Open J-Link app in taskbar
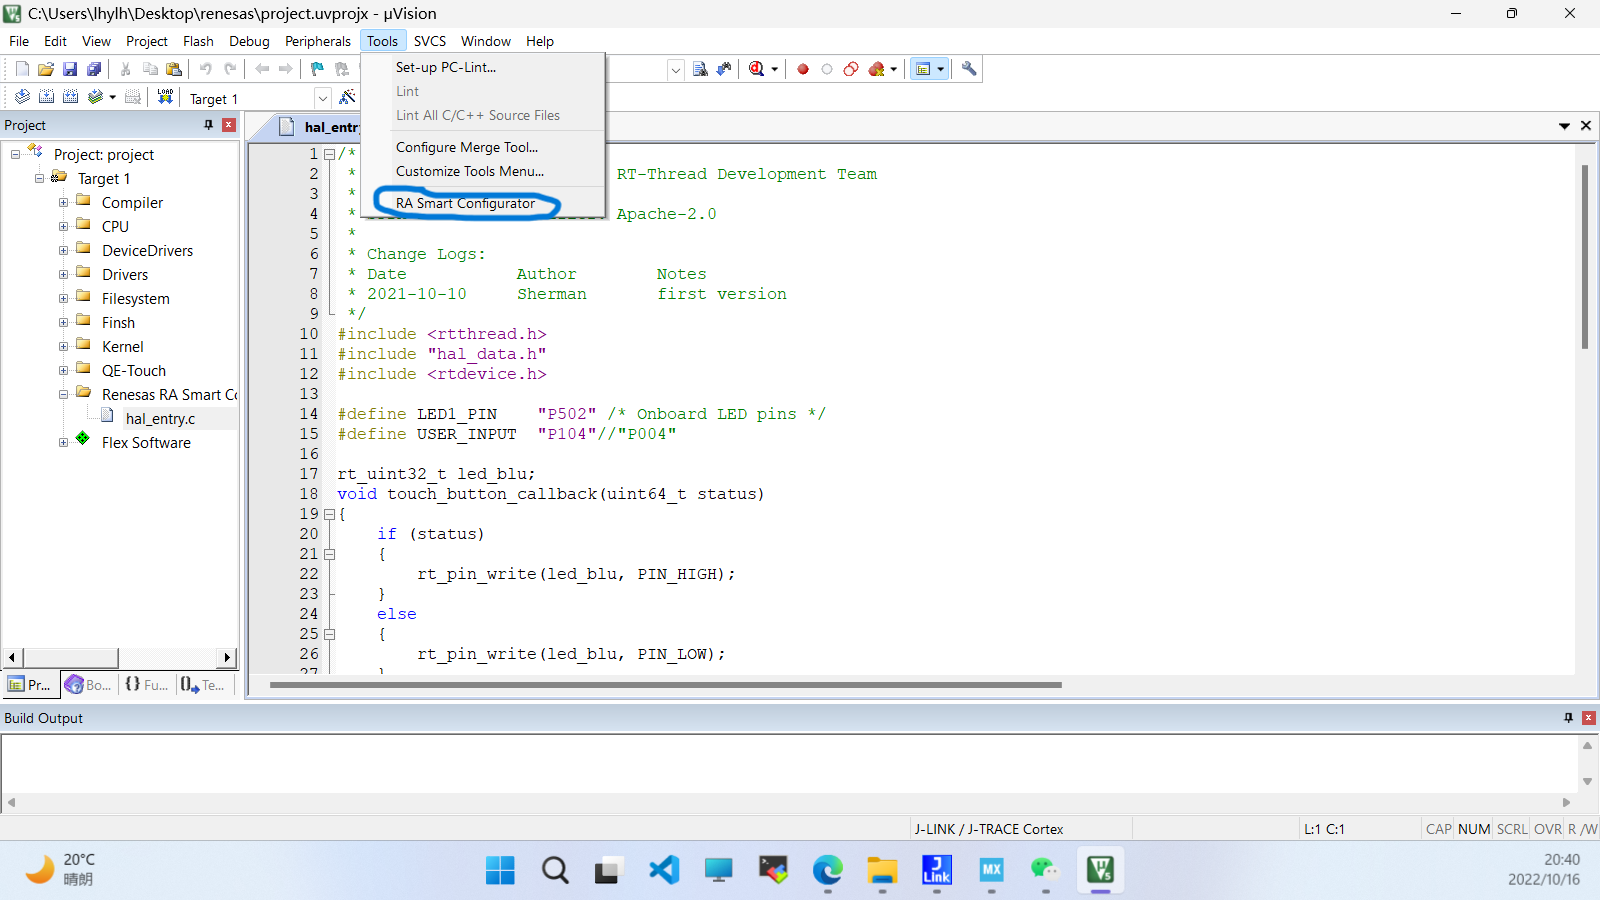The height and width of the screenshot is (900, 1600). [937, 870]
